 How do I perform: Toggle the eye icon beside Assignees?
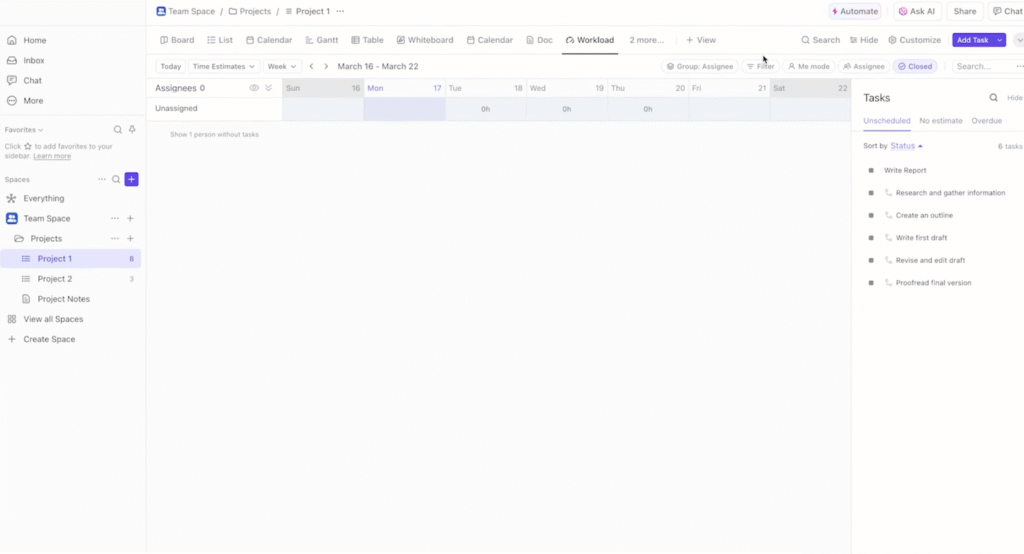coord(254,88)
